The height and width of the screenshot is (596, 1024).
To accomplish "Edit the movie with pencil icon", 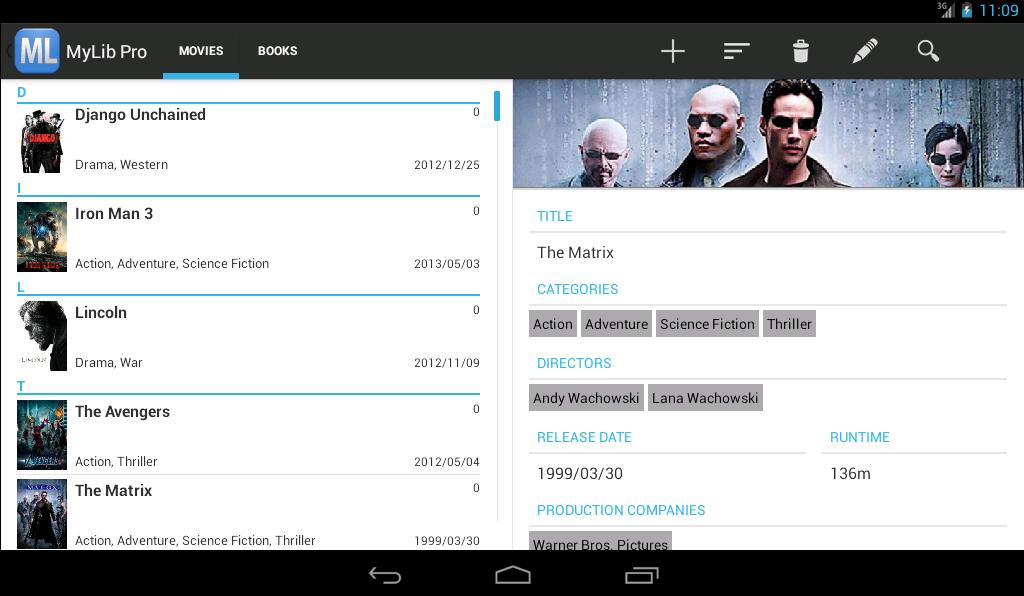I will click(x=865, y=51).
